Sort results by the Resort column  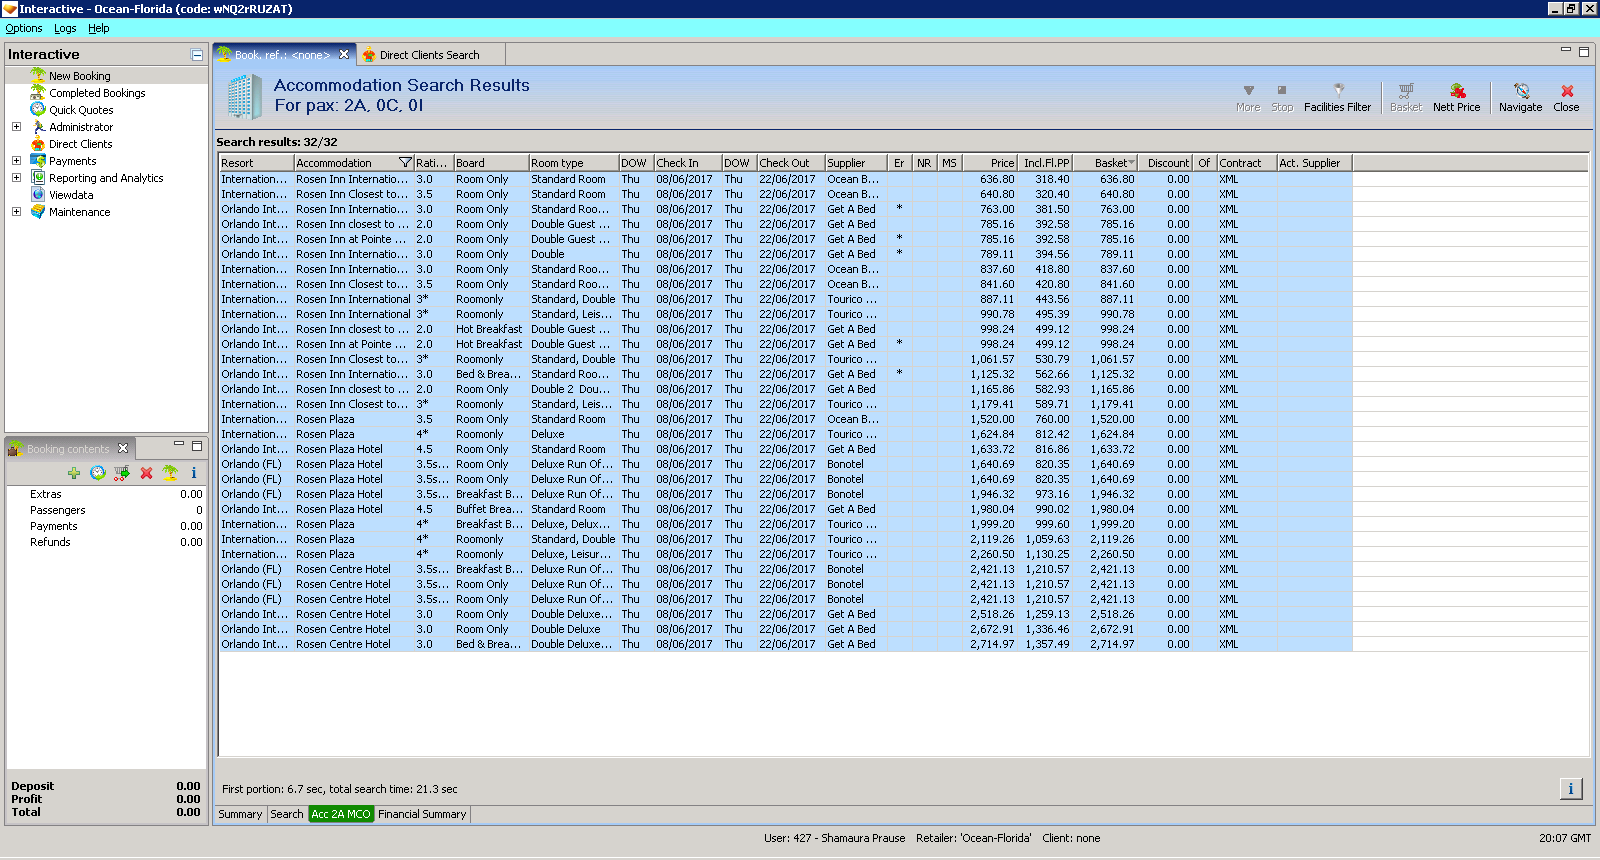(x=256, y=163)
